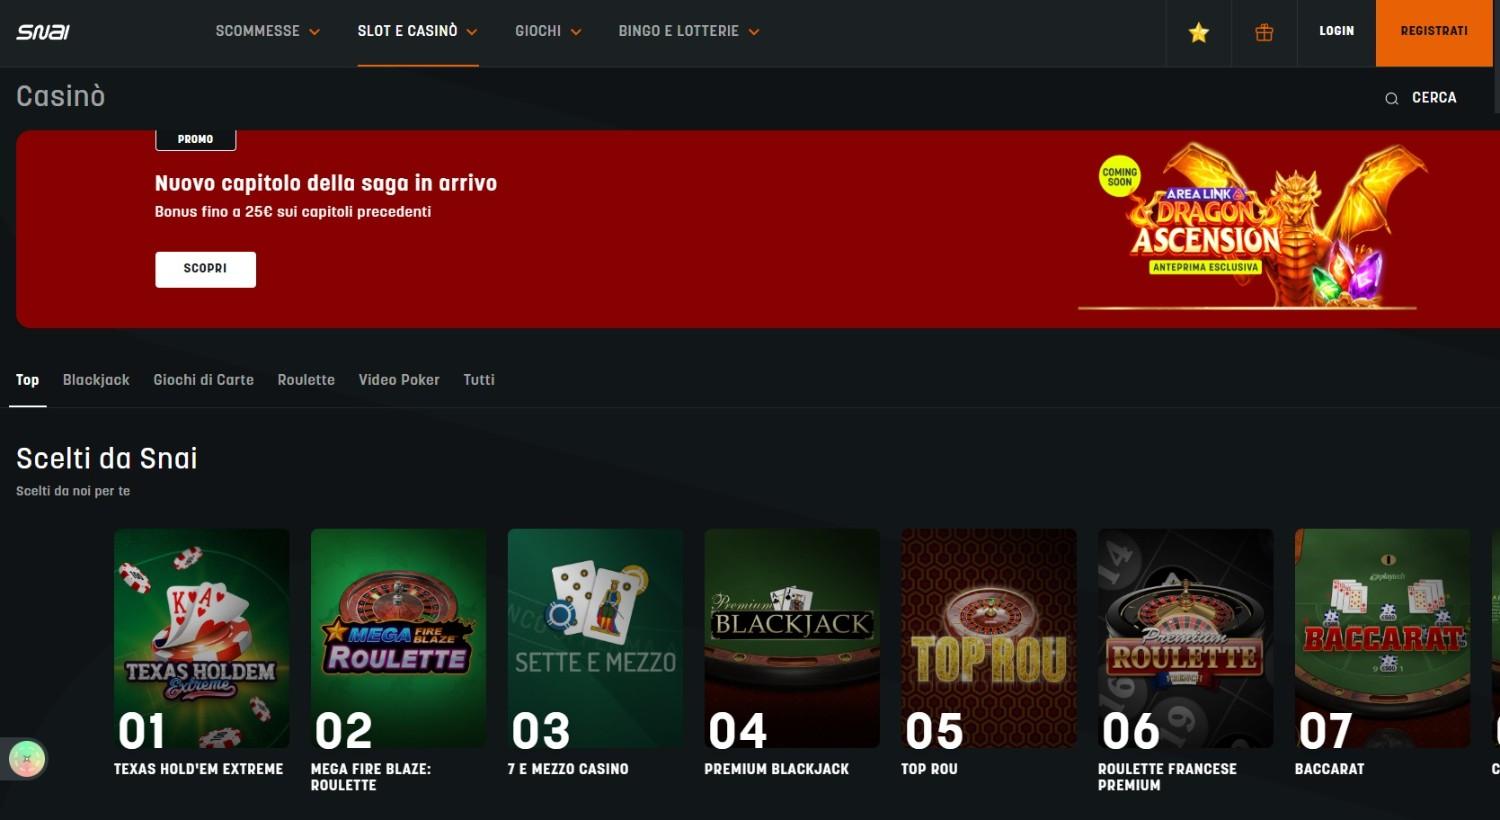Click the search magnifier icon
Screen dimensions: 1500x820
1391,98
